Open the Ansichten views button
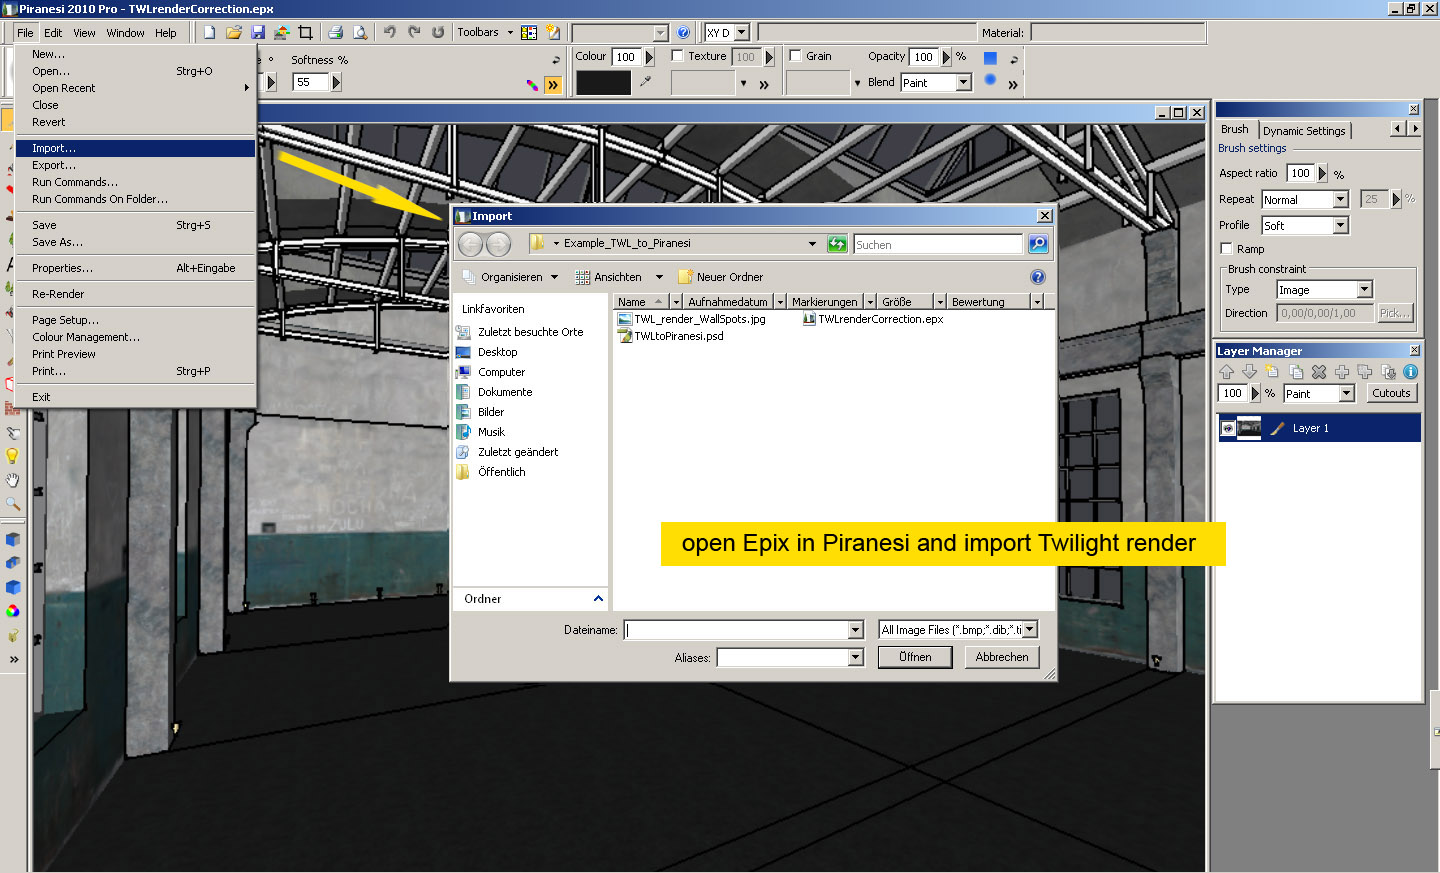The image size is (1440, 873). click(x=609, y=277)
